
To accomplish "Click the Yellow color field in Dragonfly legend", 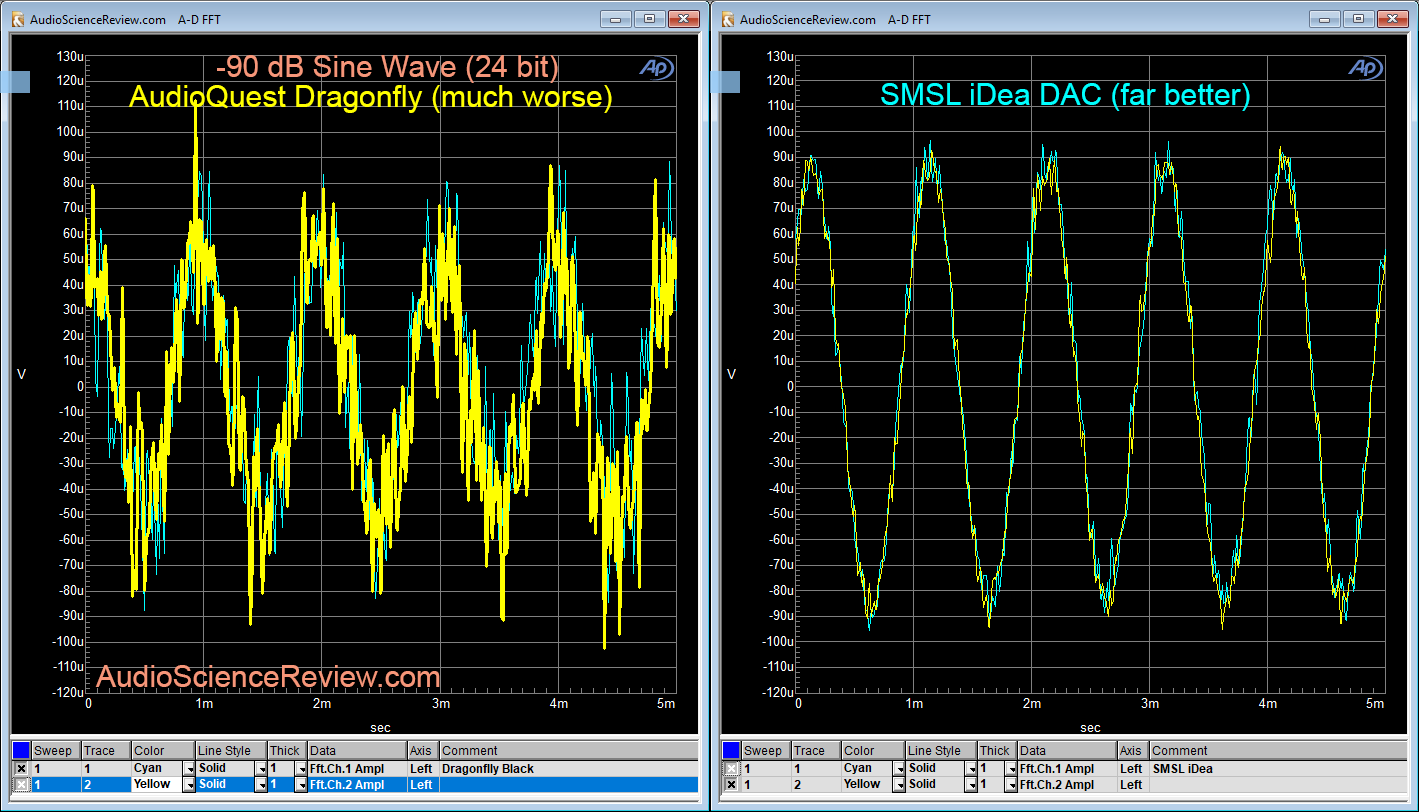I will 156,785.
